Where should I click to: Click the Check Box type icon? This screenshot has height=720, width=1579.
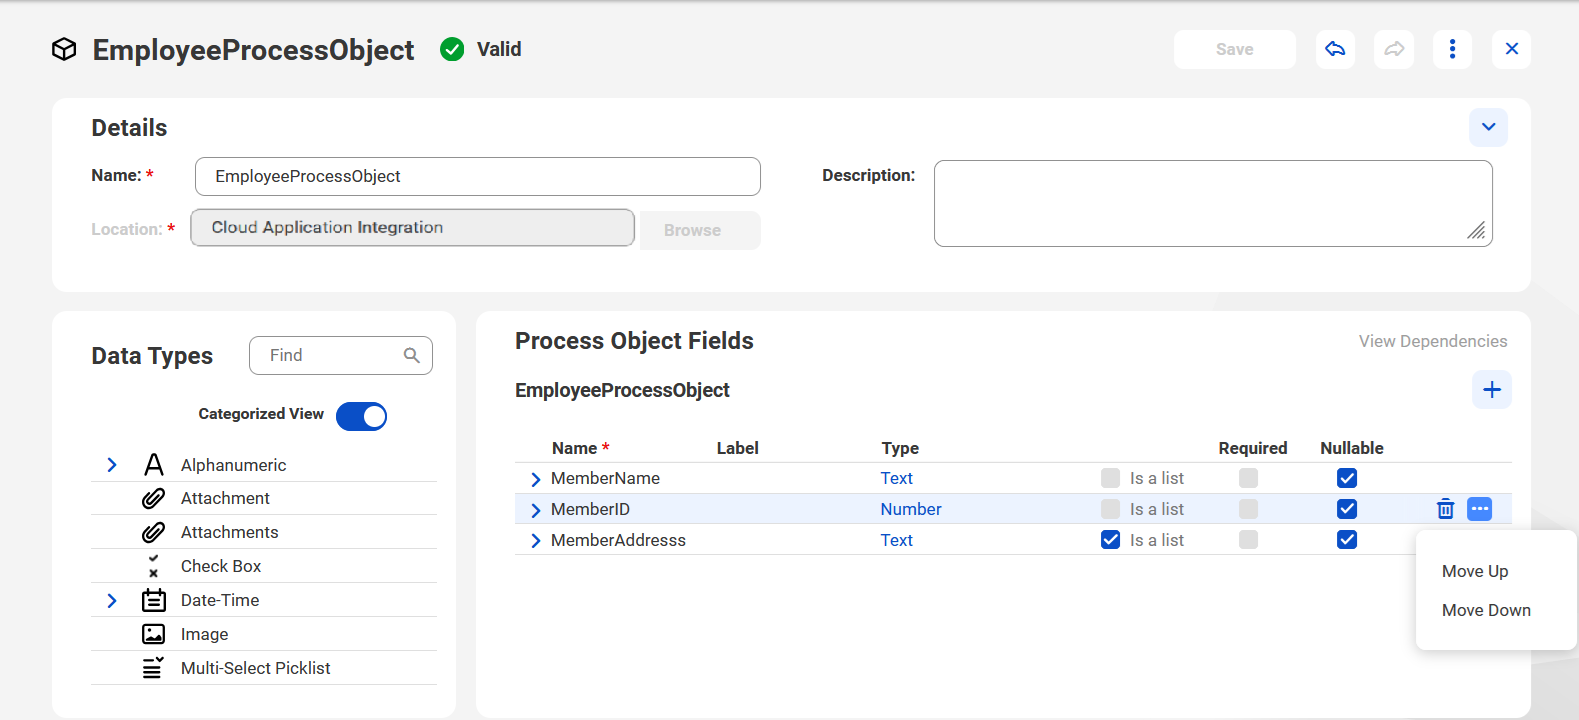point(153,566)
